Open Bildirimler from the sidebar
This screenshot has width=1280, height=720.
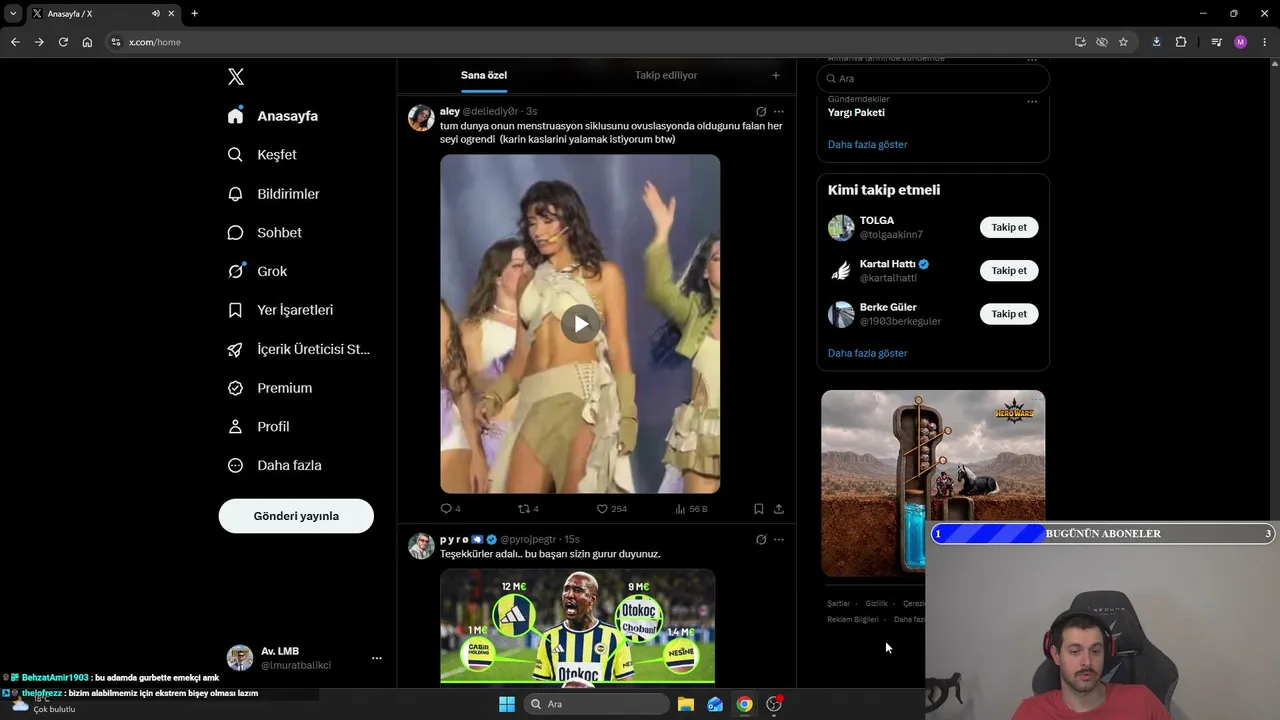(274, 194)
